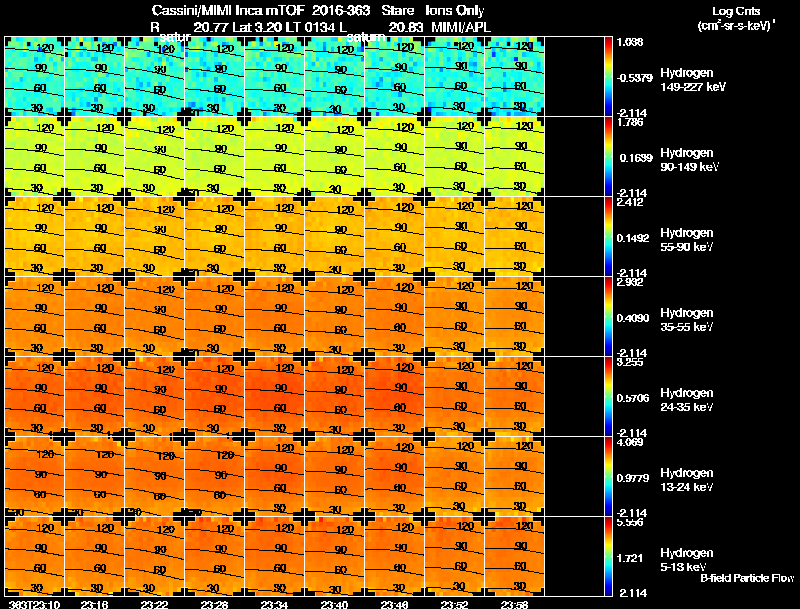Click the colorbar maximum value '2.932'
The height and width of the screenshot is (609, 800).
click(630, 283)
